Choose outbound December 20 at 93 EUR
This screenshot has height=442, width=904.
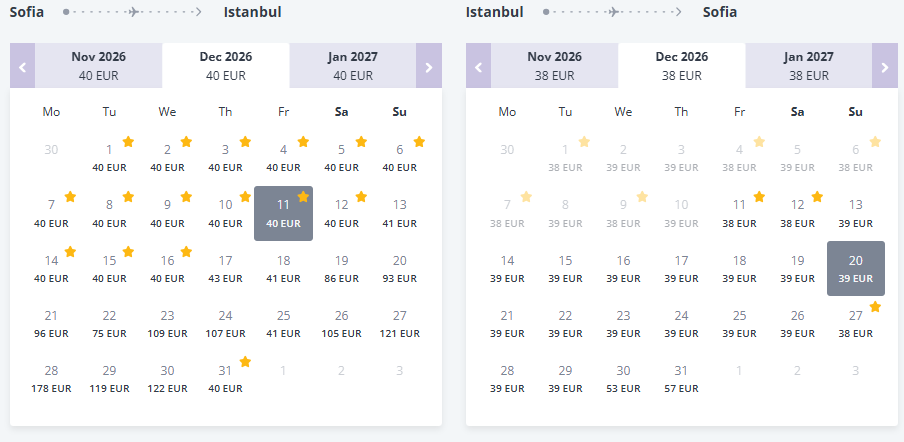click(x=400, y=269)
